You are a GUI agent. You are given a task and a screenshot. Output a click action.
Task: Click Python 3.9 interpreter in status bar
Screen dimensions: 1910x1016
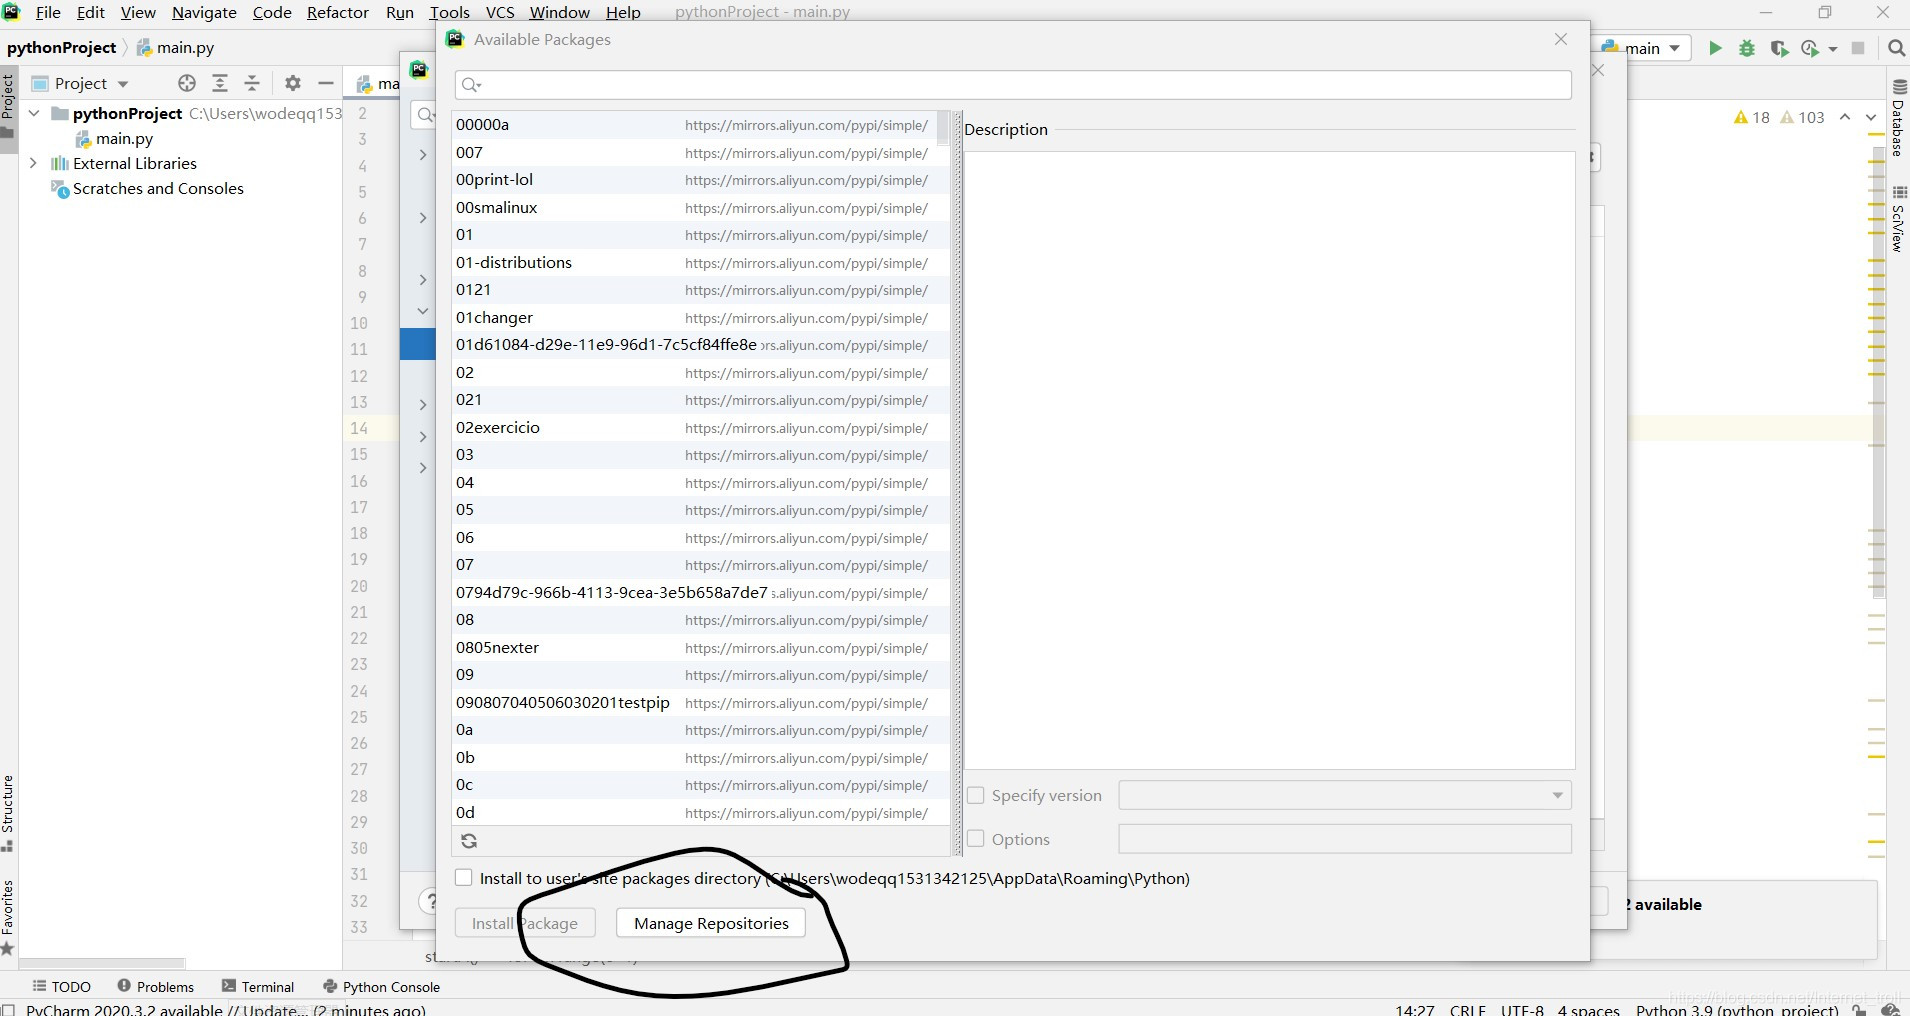(x=1737, y=1009)
